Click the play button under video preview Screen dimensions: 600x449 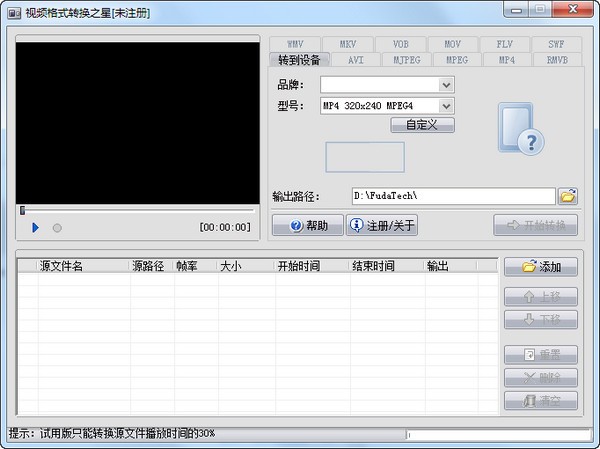pos(35,228)
